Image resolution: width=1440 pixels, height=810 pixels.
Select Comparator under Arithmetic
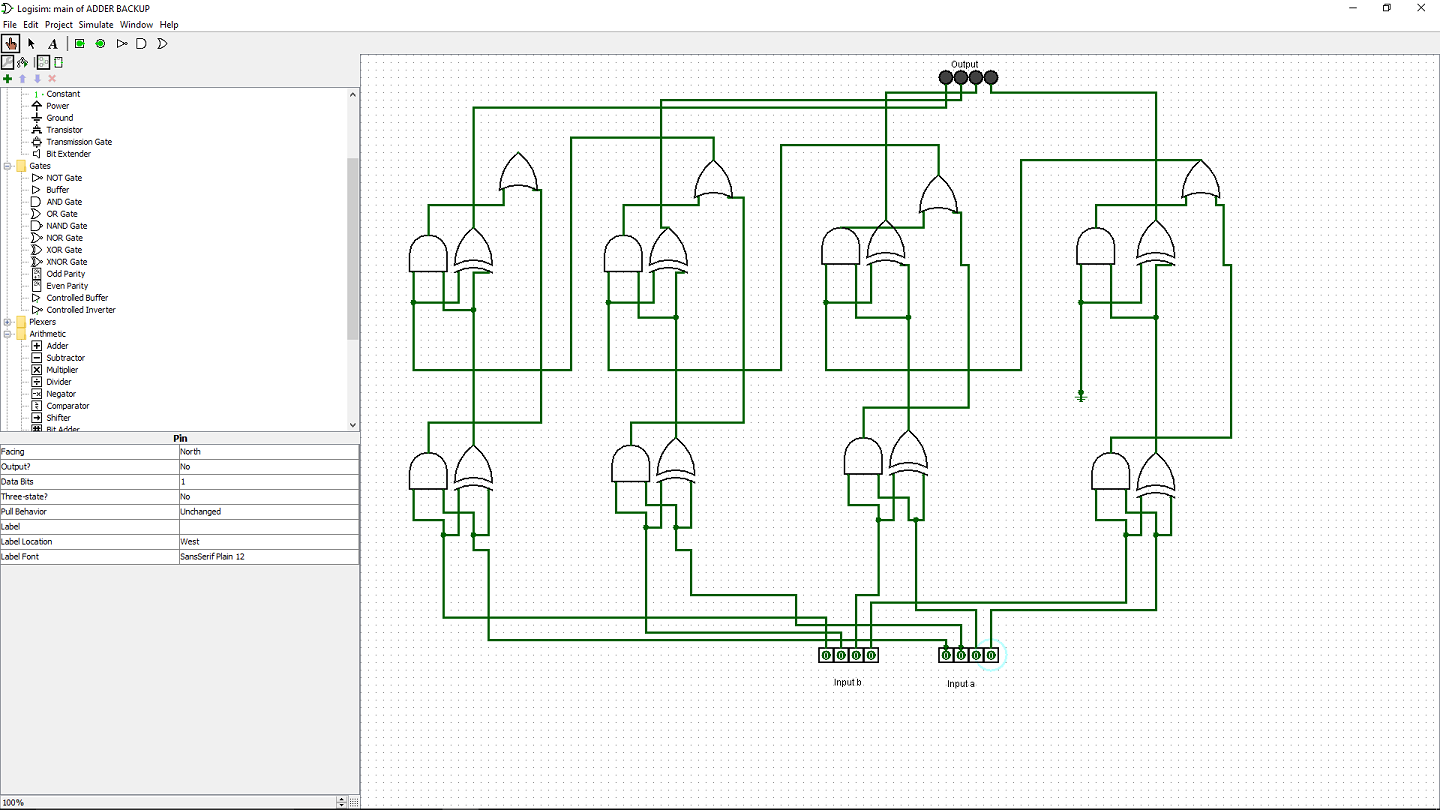coord(68,406)
